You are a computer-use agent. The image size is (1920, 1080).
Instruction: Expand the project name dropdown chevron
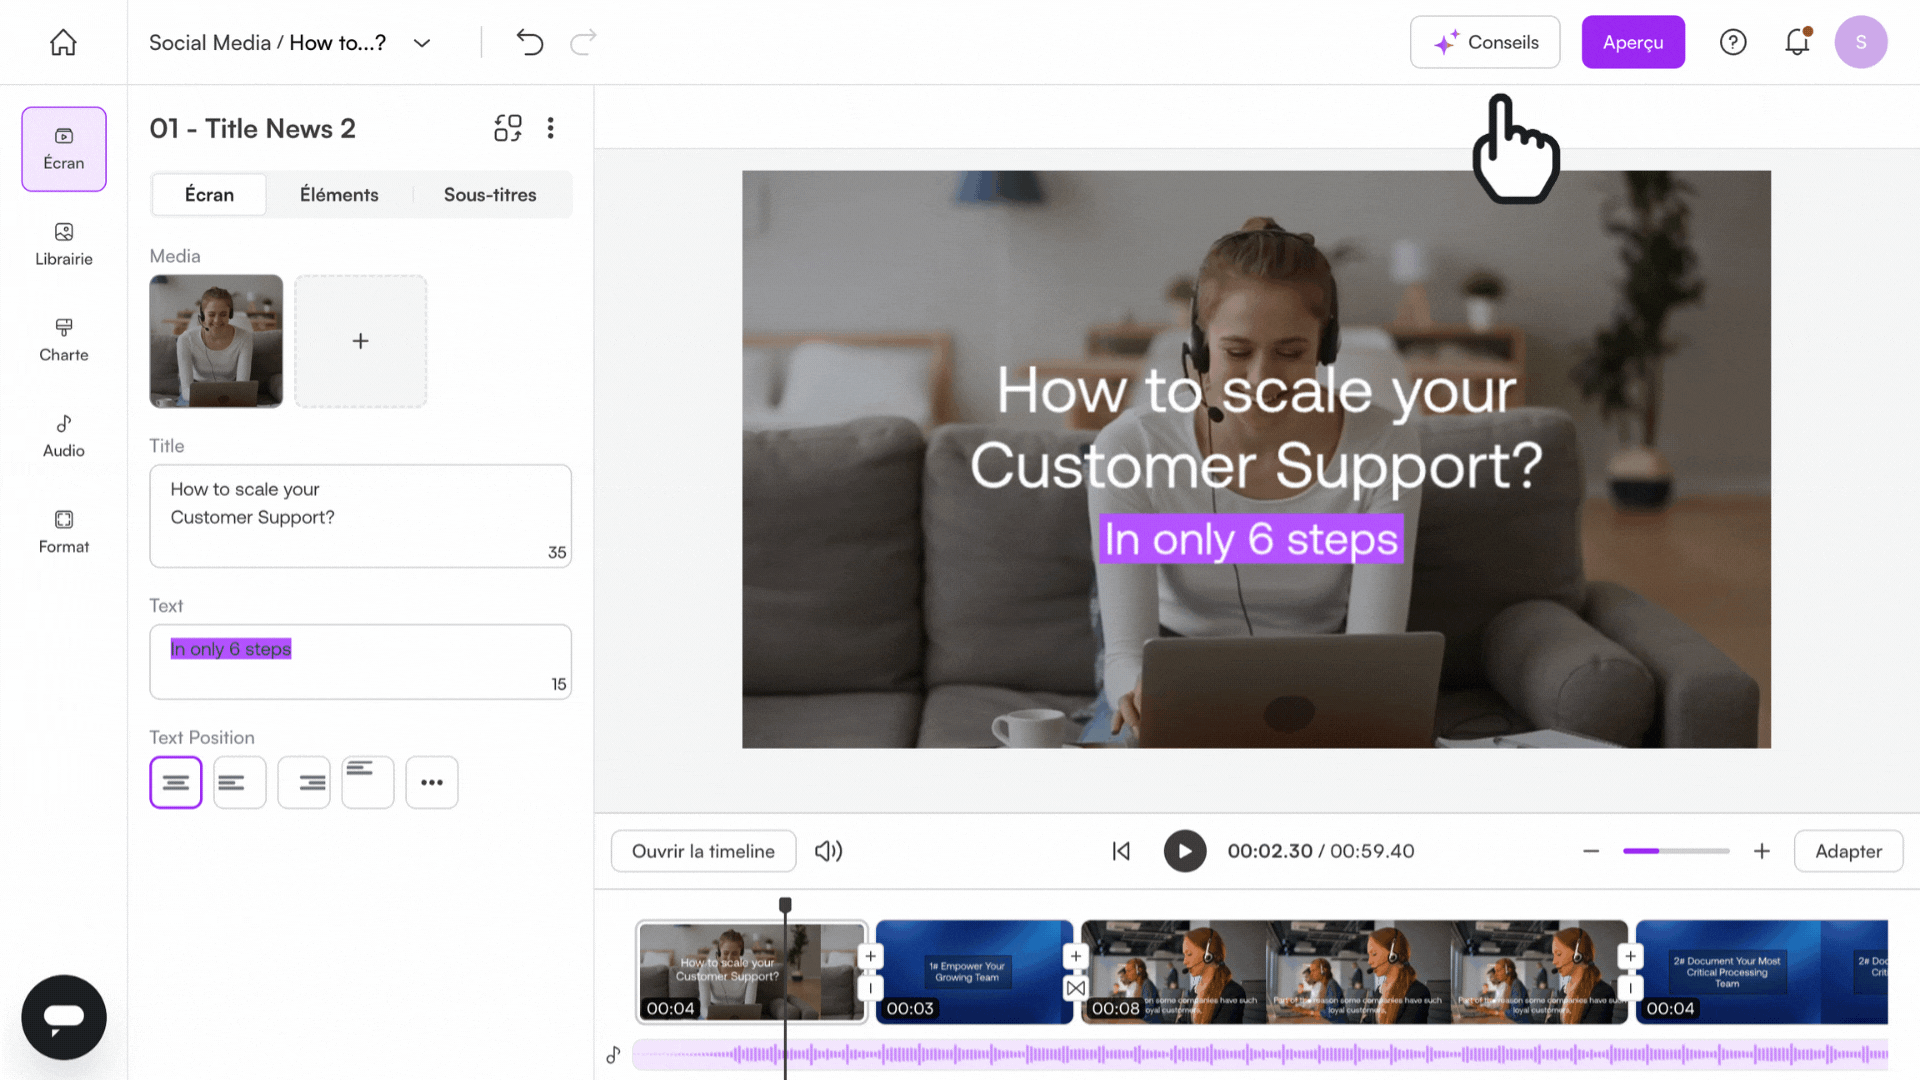[x=422, y=43]
